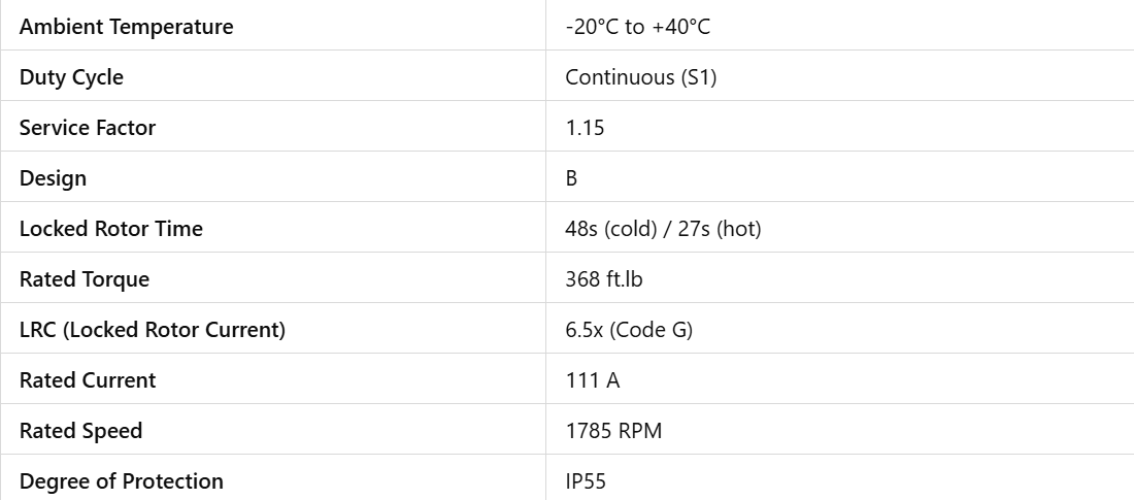The width and height of the screenshot is (1134, 500).
Task: Select the 111 A current value
Action: click(x=585, y=380)
